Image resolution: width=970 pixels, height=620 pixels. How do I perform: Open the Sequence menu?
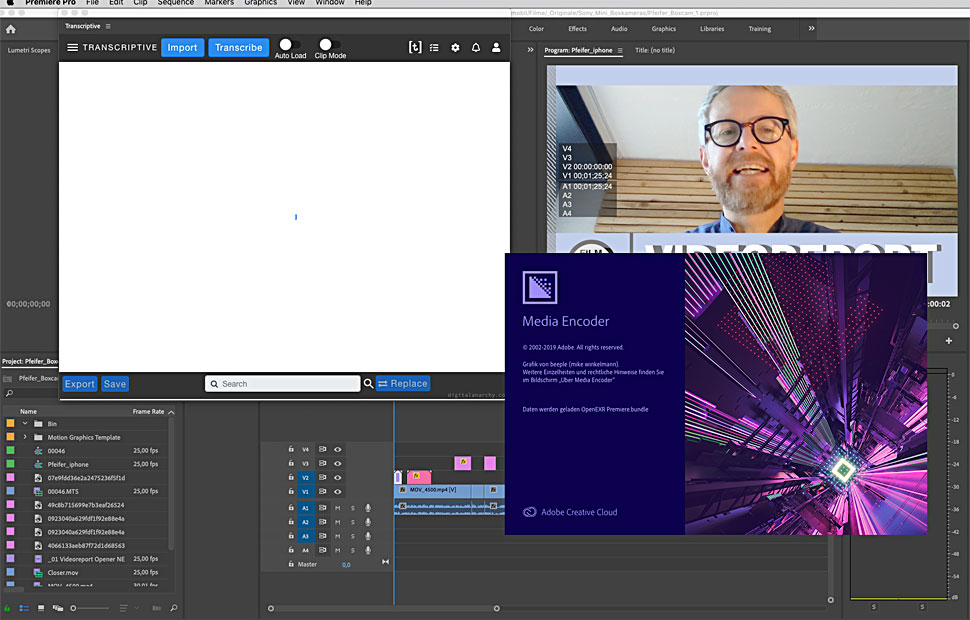coord(176,3)
